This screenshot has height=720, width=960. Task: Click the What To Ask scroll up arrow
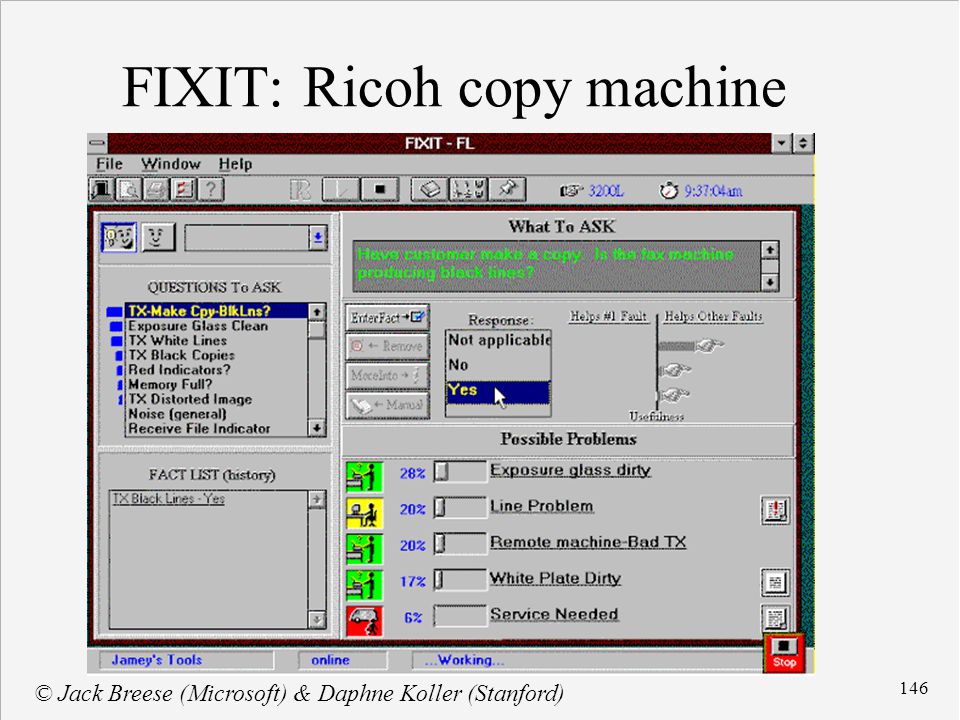tap(770, 250)
